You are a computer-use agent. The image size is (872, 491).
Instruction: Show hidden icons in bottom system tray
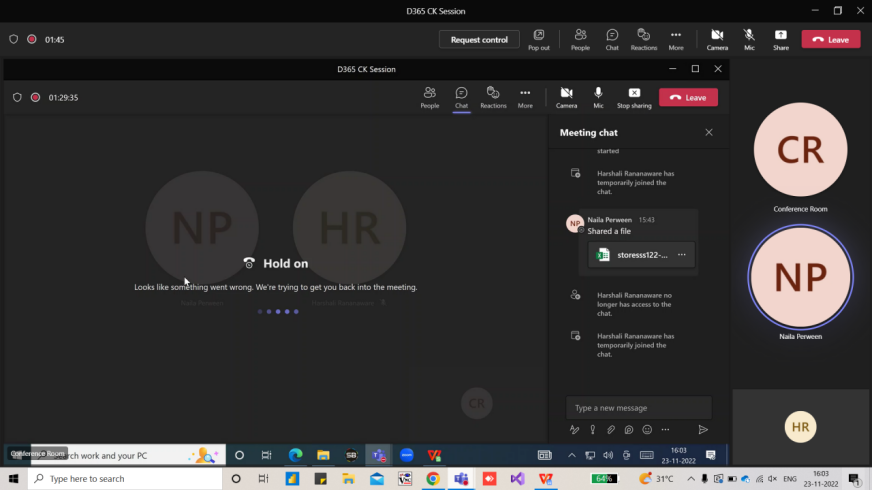pyautogui.click(x=691, y=479)
